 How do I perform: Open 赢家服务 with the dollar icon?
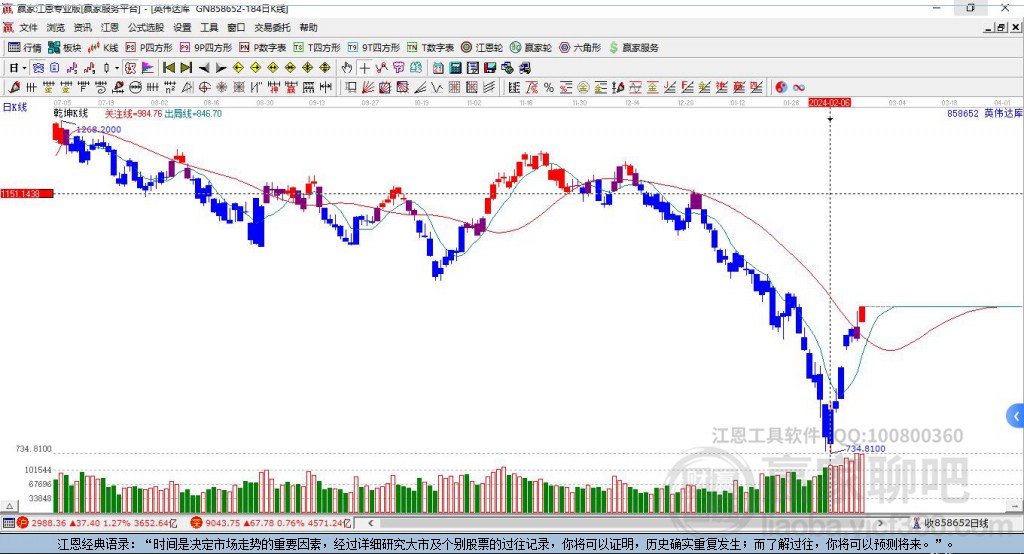634,48
